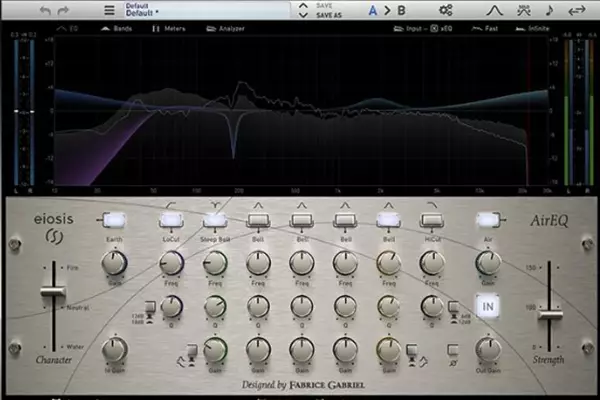Toggle the Analyzer display option
The height and width of the screenshot is (400, 600).
225,28
